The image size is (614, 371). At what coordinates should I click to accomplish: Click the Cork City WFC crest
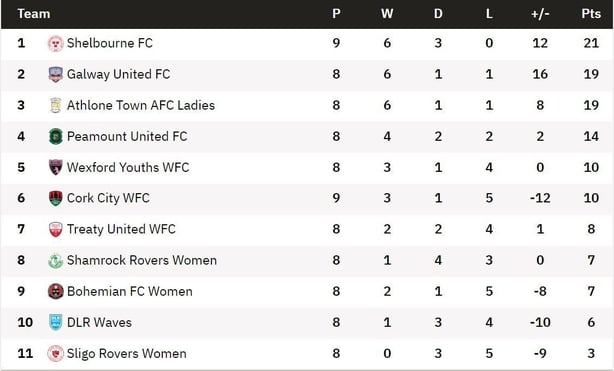(x=56, y=198)
